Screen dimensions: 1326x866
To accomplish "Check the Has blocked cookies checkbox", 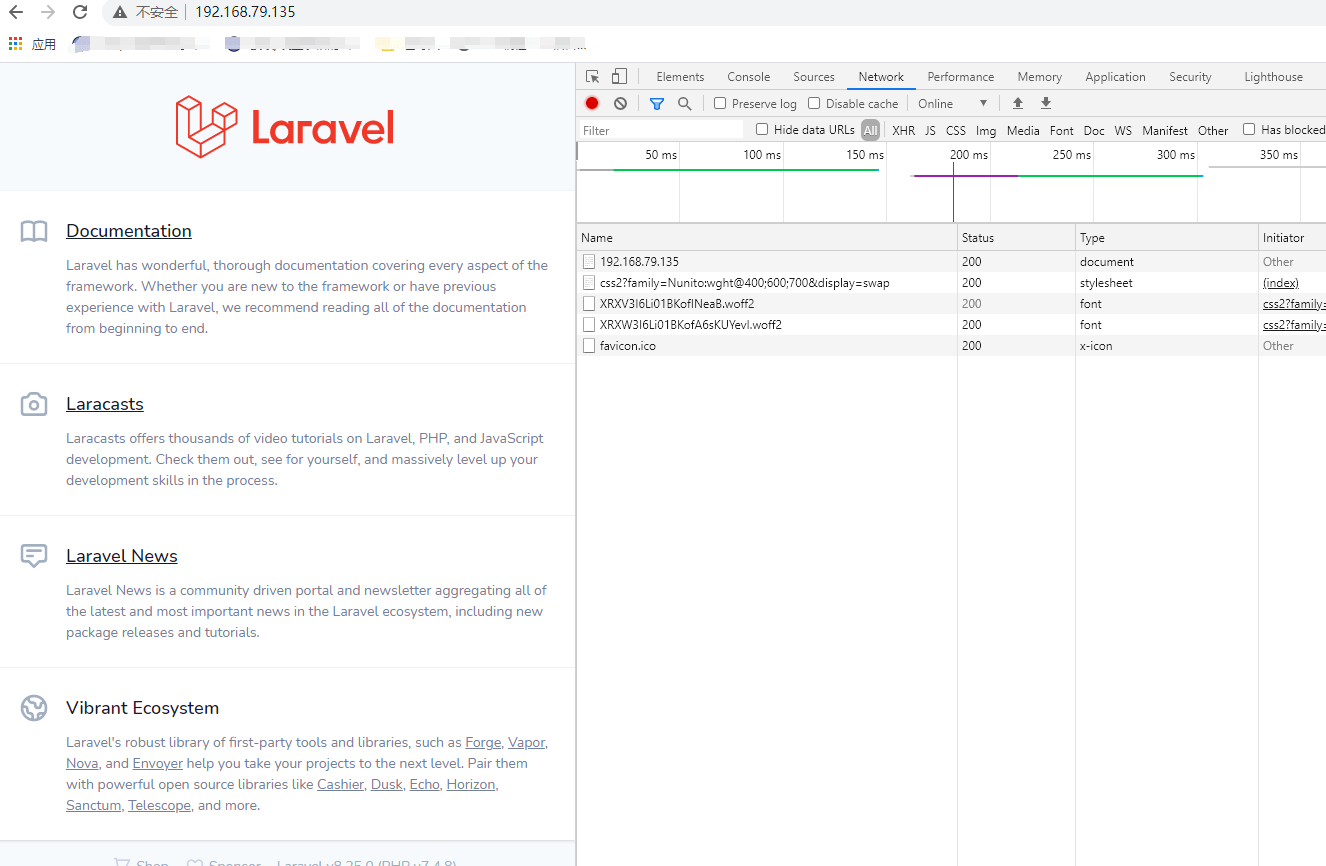I will 1249,129.
